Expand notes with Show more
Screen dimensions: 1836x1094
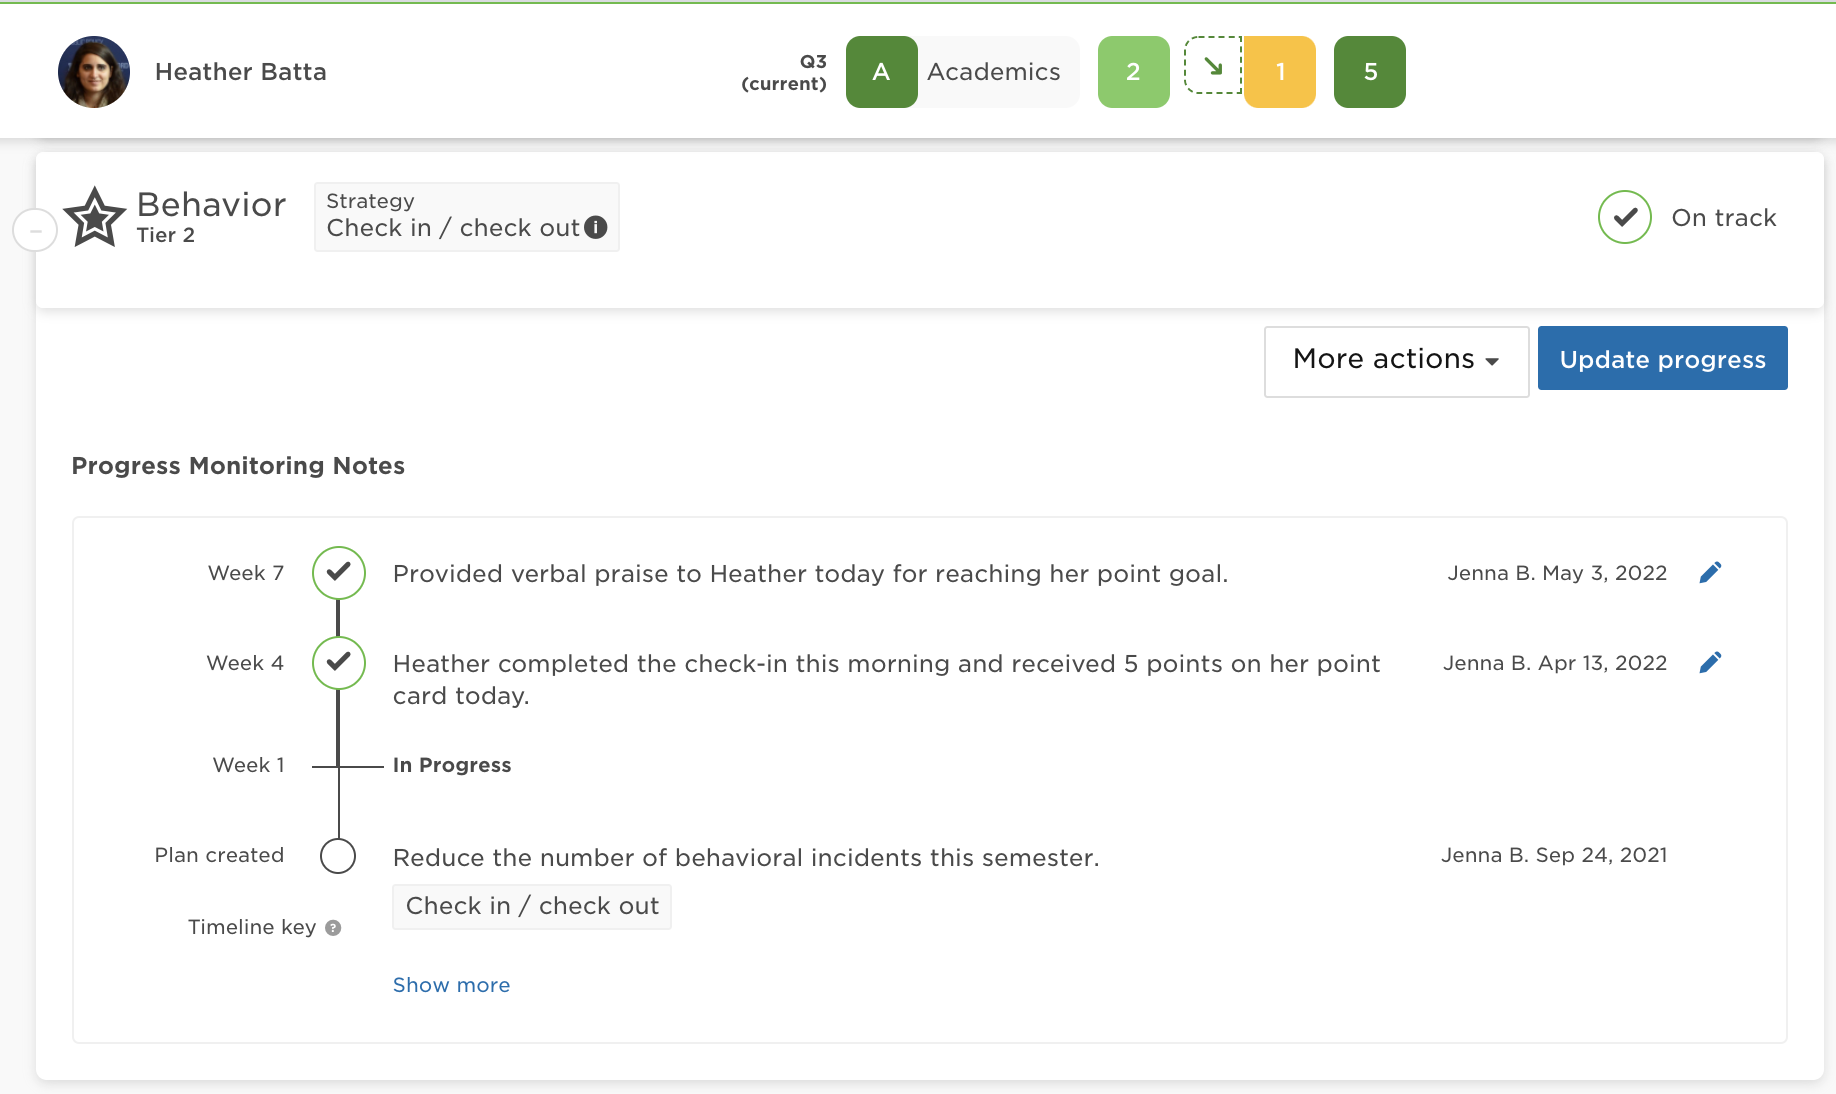[451, 985]
